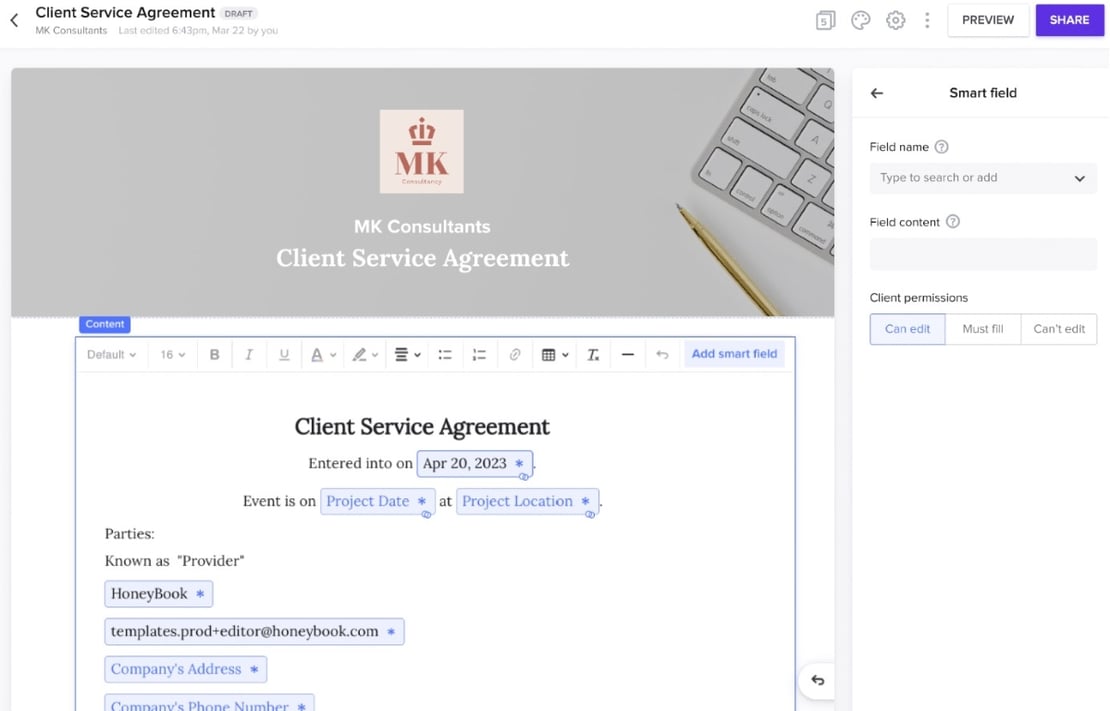Insert a bulleted list
This screenshot has height=711, width=1110.
[x=444, y=354]
